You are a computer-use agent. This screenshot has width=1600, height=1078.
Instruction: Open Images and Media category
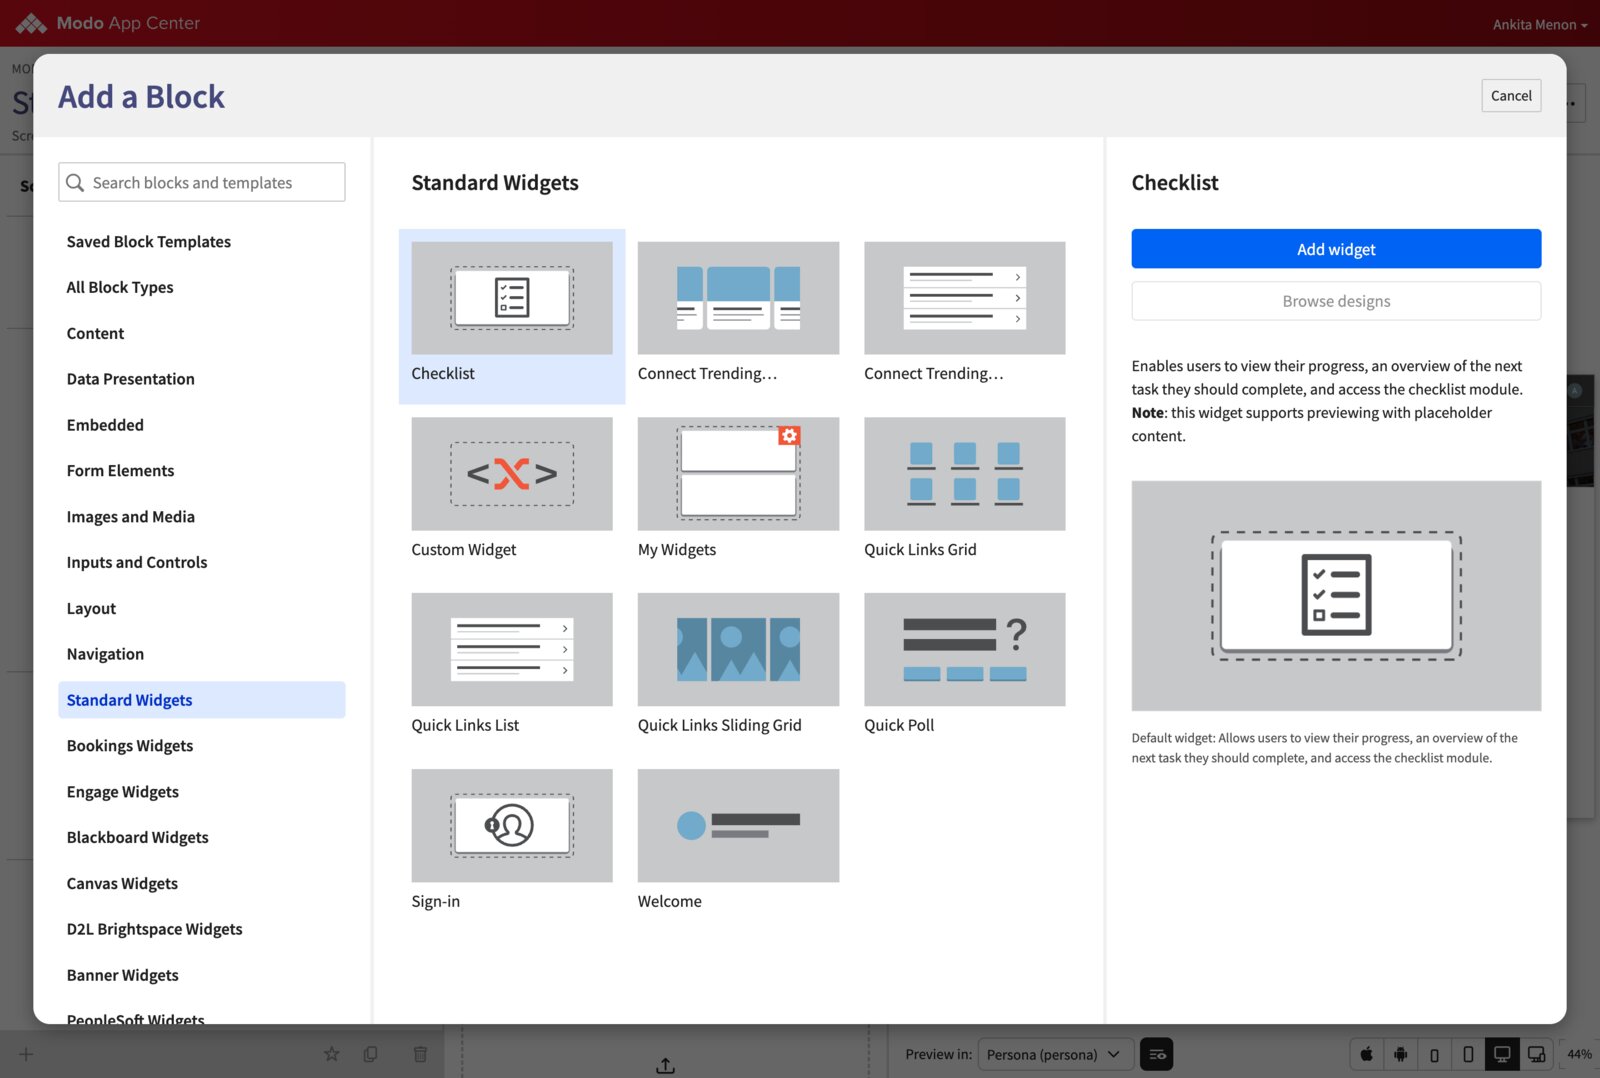coord(202,517)
